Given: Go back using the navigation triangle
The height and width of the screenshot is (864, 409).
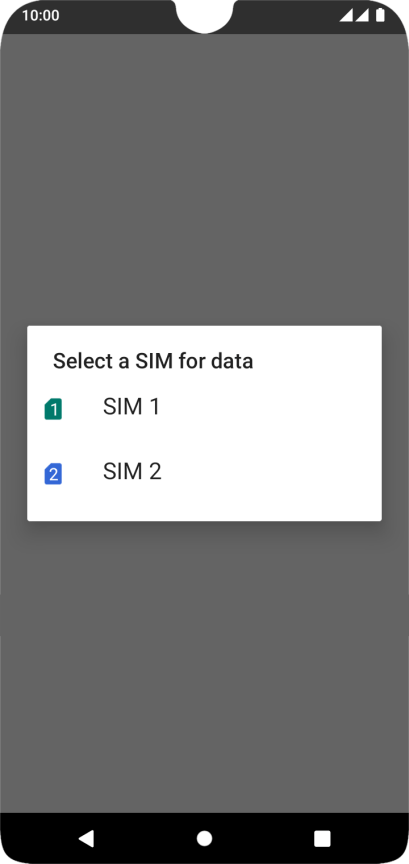Looking at the screenshot, I should pyautogui.click(x=86, y=838).
